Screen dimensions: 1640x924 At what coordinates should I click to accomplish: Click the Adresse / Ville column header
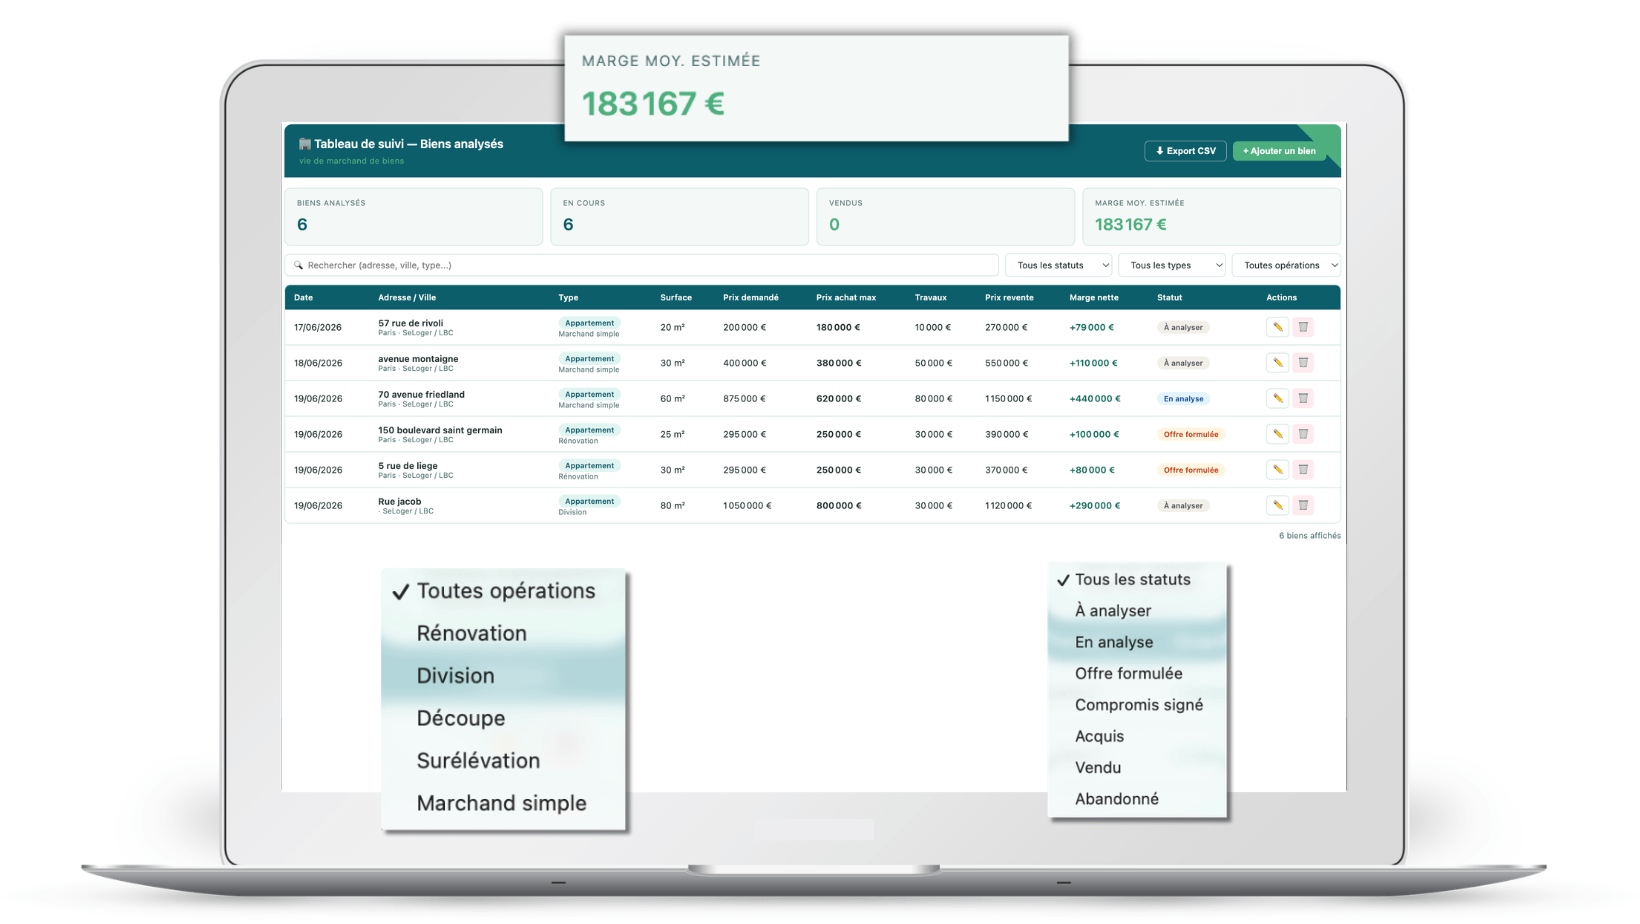click(x=407, y=298)
